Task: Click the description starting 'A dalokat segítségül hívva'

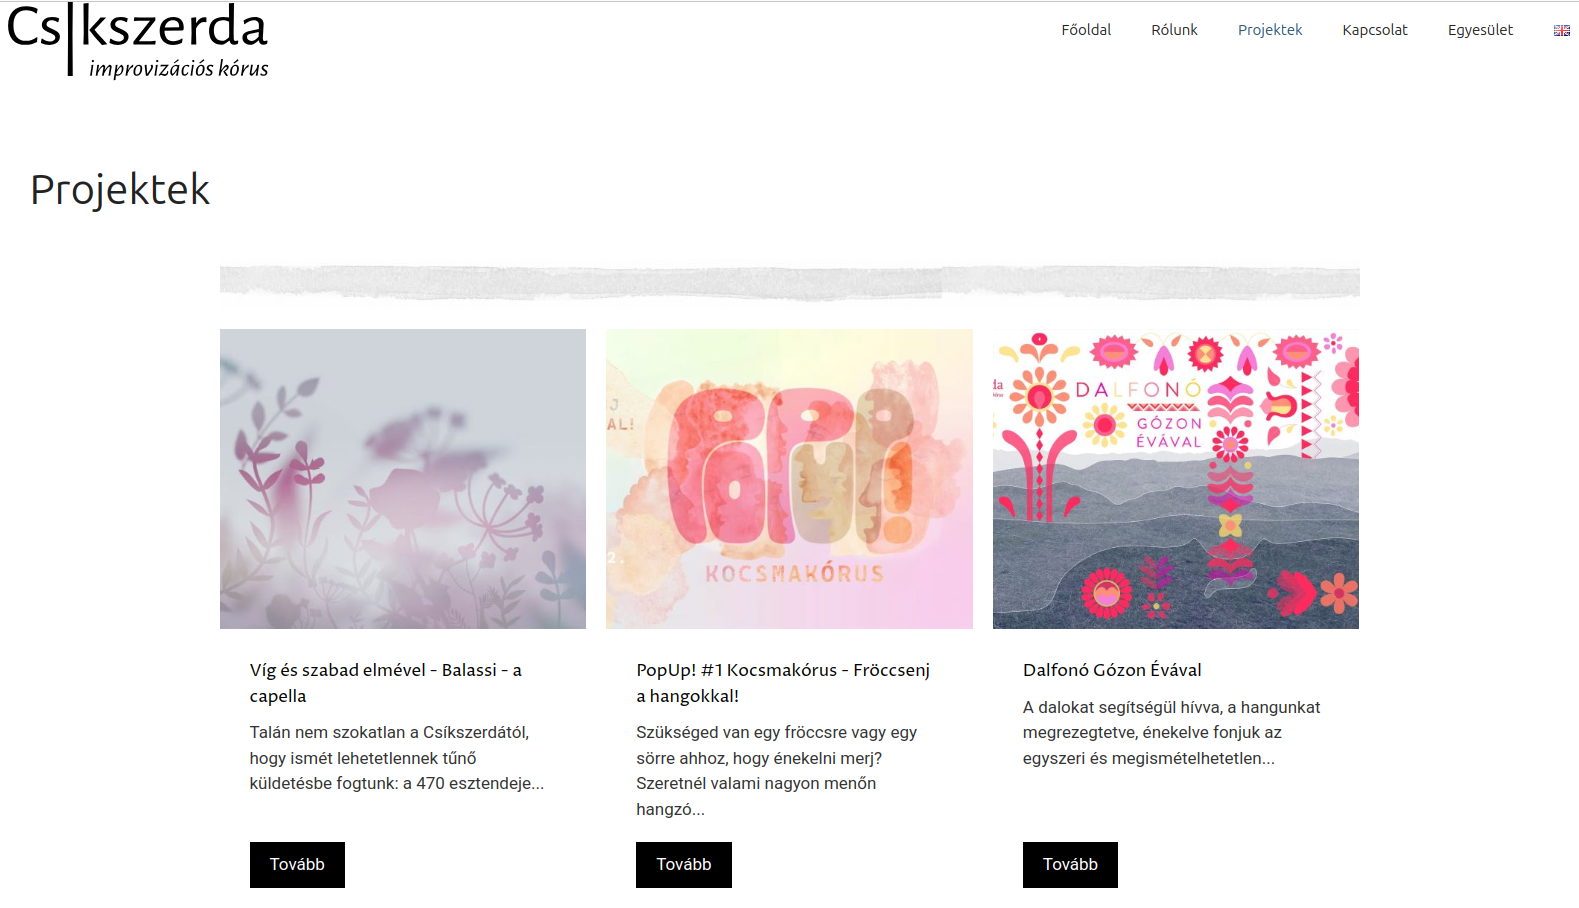Action: click(1172, 733)
